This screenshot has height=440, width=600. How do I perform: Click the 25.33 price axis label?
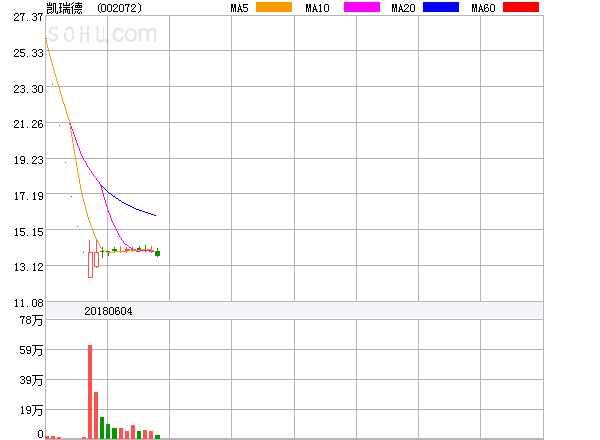coord(28,53)
